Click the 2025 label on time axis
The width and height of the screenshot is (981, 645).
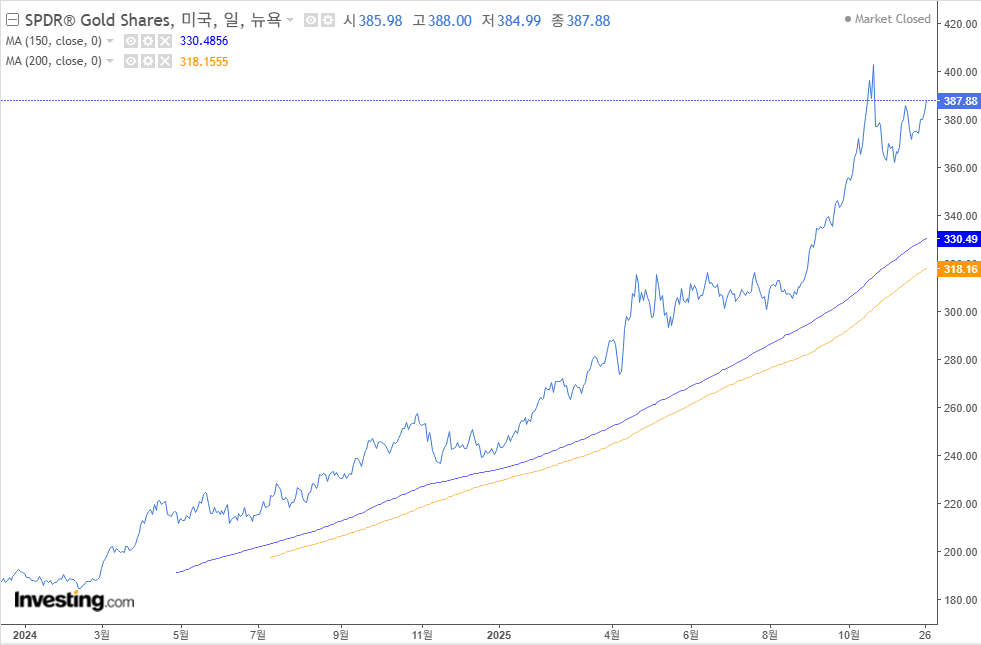(x=499, y=635)
